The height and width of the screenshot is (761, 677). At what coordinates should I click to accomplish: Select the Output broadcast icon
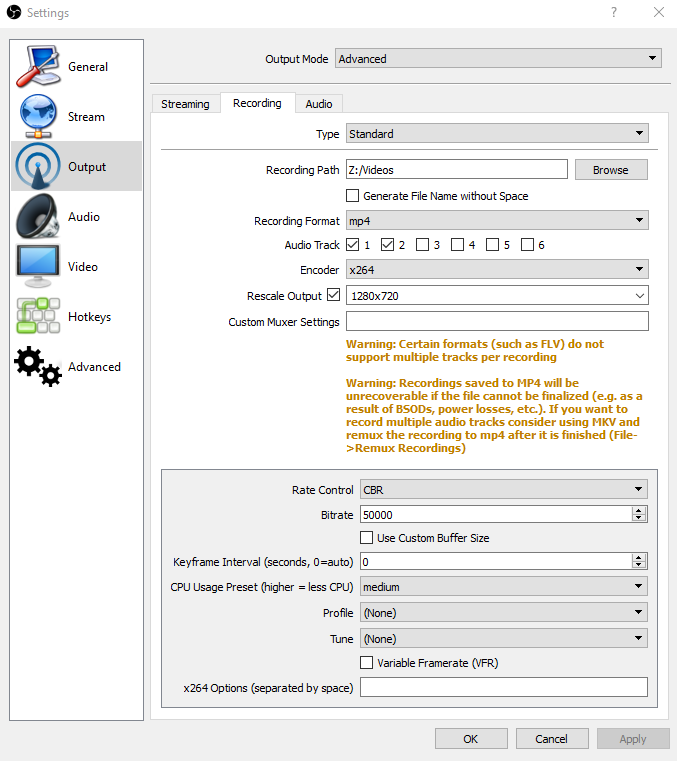(x=38, y=166)
